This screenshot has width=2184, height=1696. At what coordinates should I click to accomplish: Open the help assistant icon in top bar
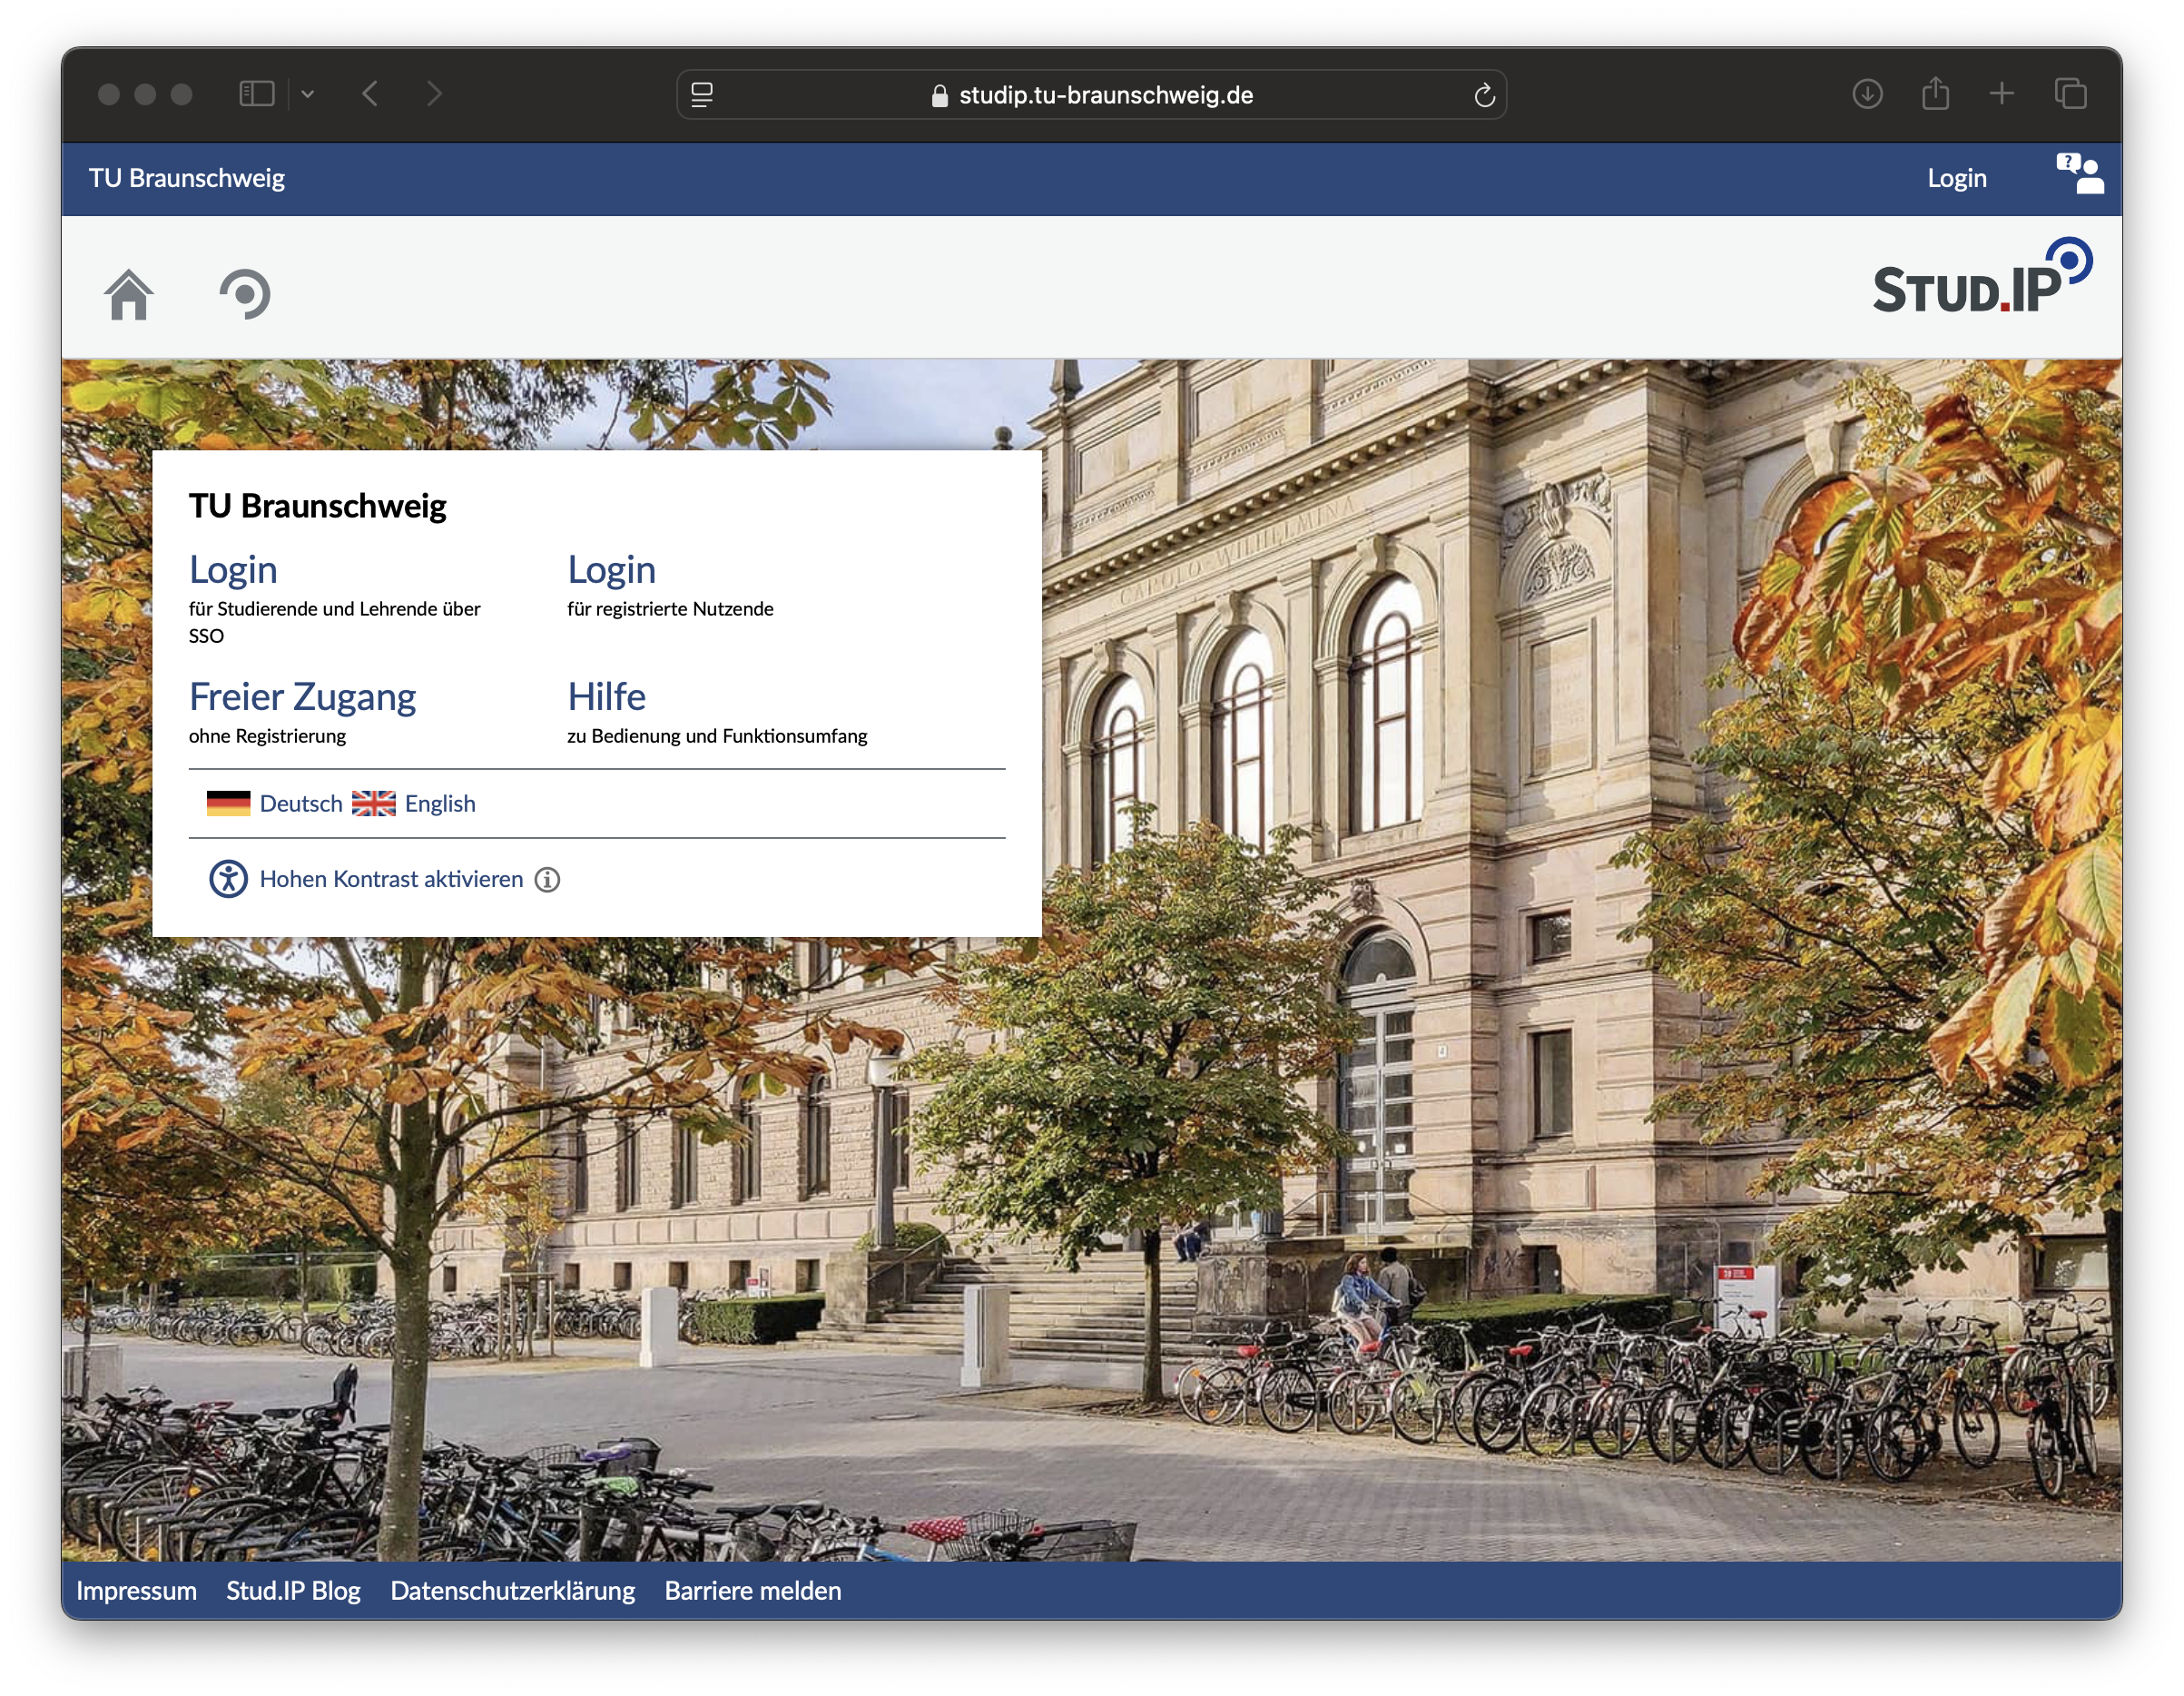pos(2079,175)
